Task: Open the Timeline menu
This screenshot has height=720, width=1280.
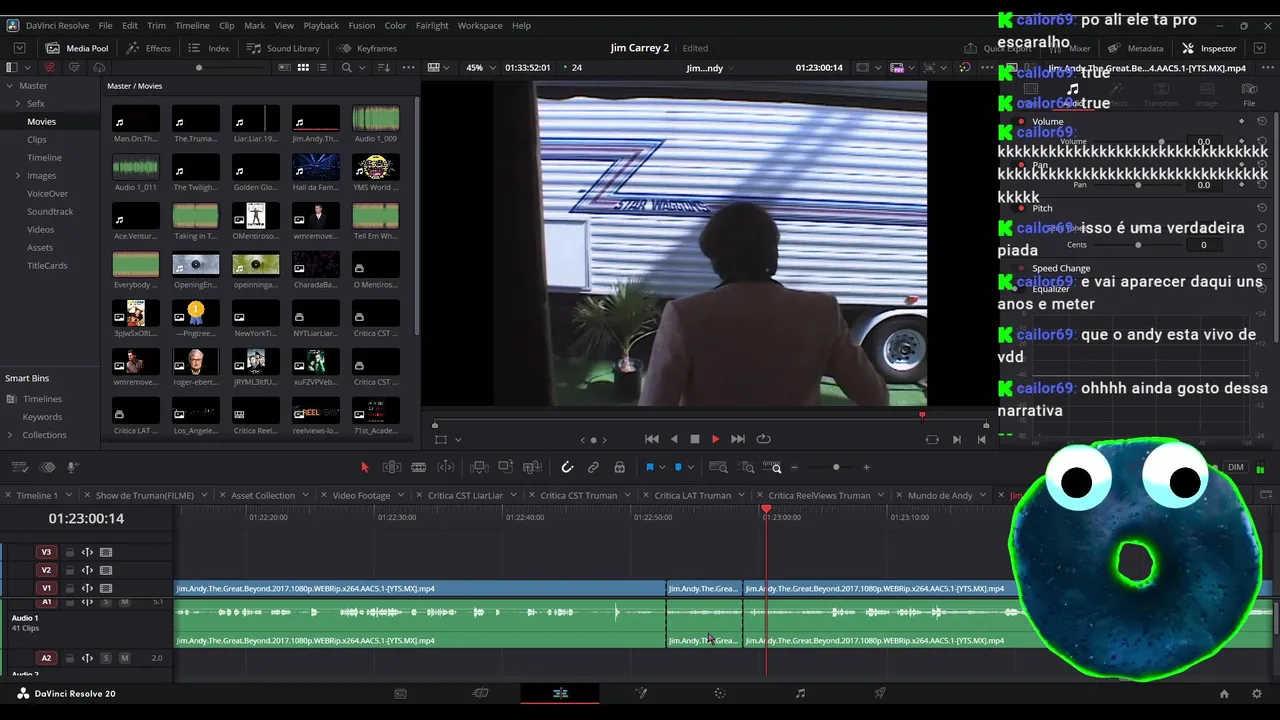Action: (x=192, y=25)
